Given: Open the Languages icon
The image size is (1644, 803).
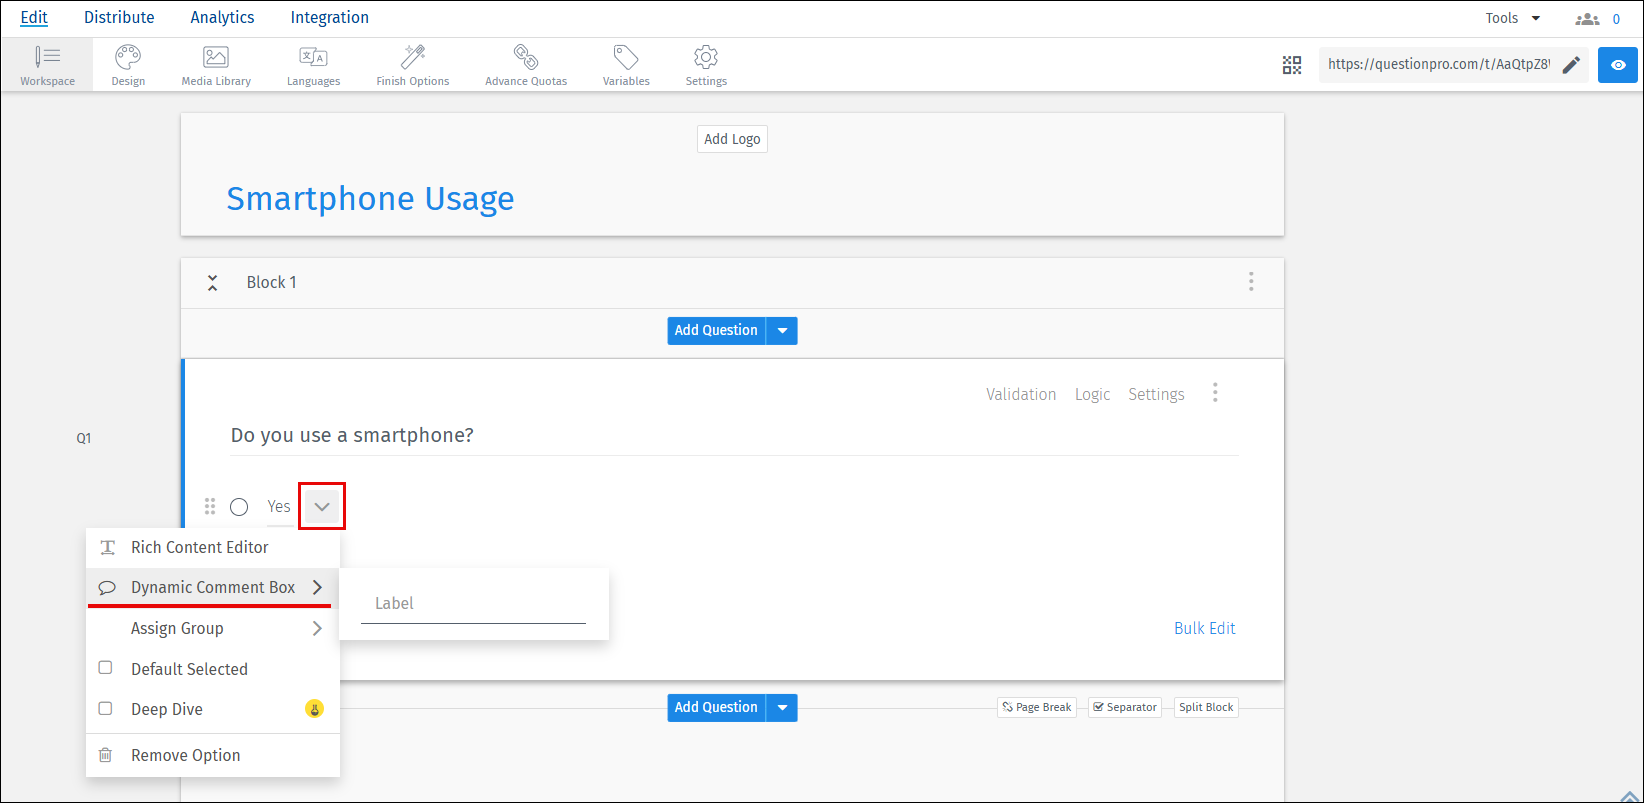Looking at the screenshot, I should pos(313,65).
